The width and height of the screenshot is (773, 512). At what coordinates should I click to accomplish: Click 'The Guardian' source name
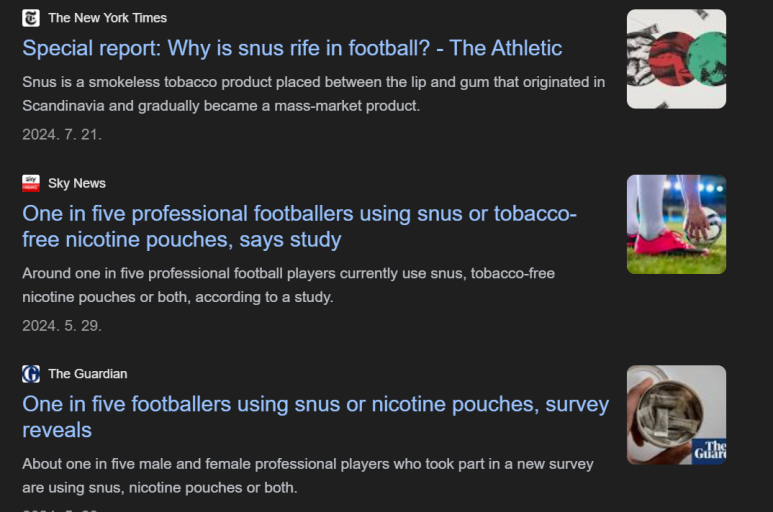(88, 374)
